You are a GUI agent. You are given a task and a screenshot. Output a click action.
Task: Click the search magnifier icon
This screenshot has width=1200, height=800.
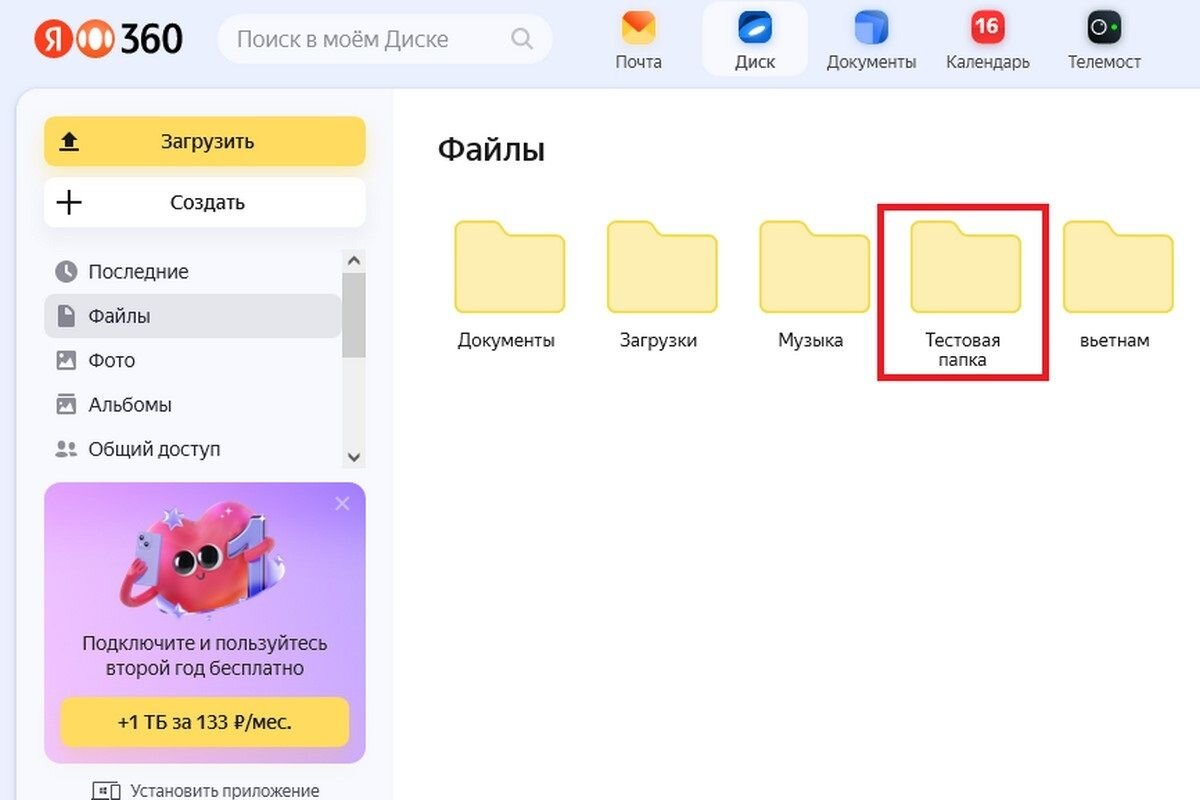(x=522, y=39)
